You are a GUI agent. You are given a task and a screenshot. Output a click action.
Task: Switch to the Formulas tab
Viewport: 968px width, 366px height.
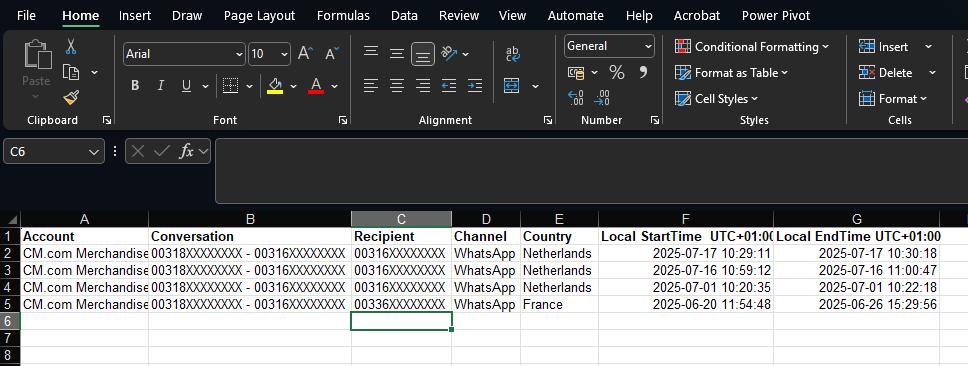[343, 16]
